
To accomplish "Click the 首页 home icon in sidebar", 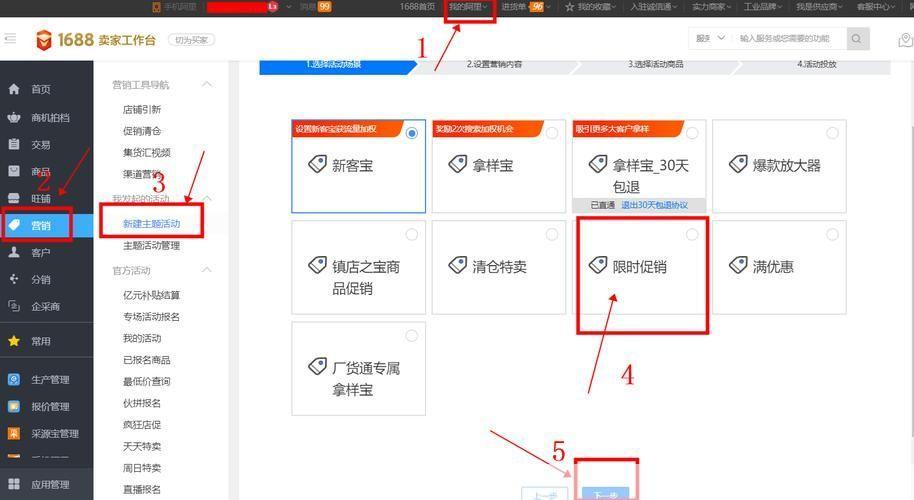I will (14, 89).
